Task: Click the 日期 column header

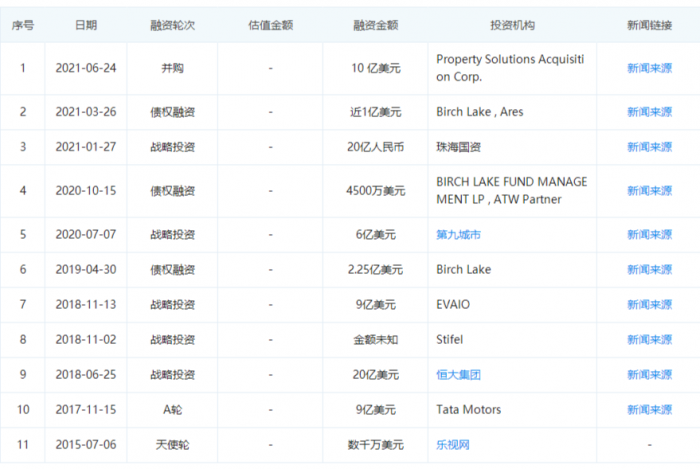Action: (x=86, y=25)
